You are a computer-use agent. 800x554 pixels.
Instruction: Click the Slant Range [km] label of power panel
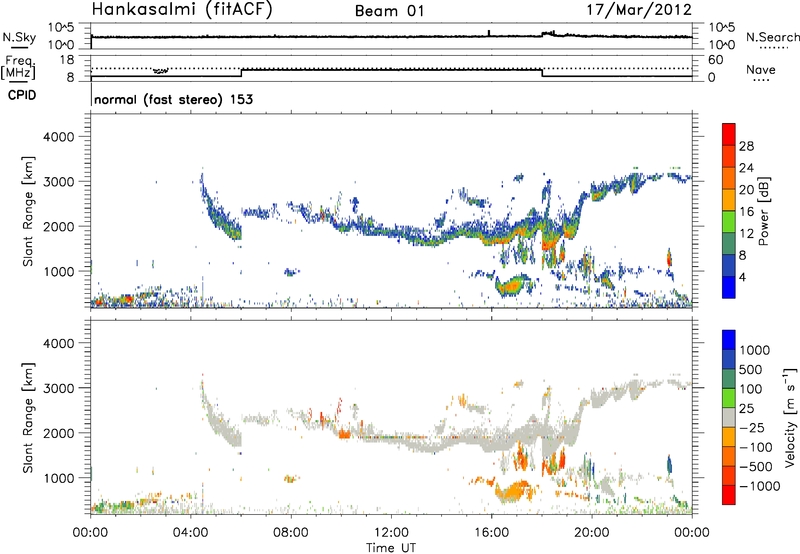[28, 211]
